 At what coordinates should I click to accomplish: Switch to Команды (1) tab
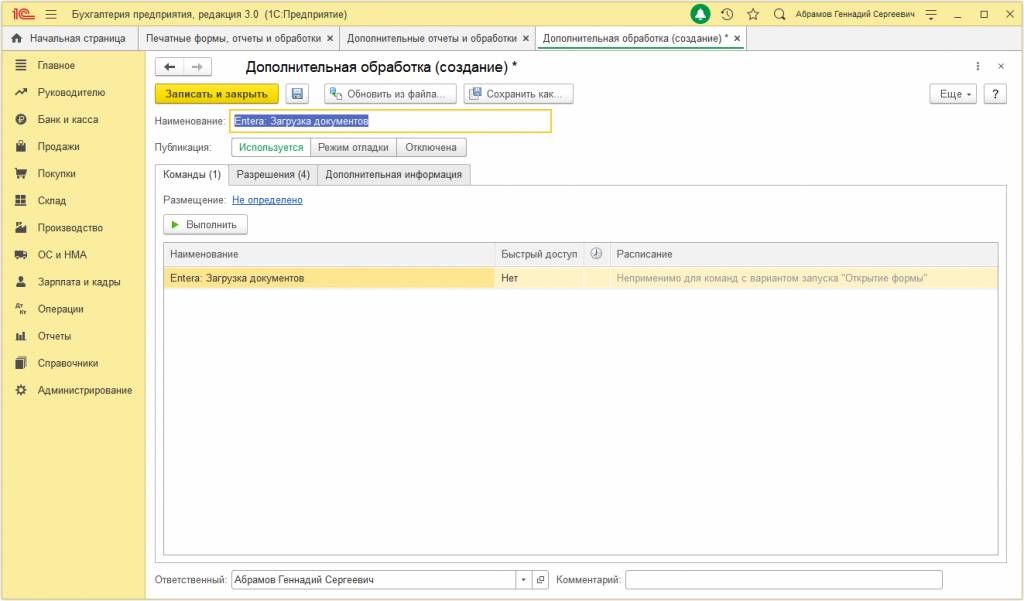pyautogui.click(x=192, y=174)
